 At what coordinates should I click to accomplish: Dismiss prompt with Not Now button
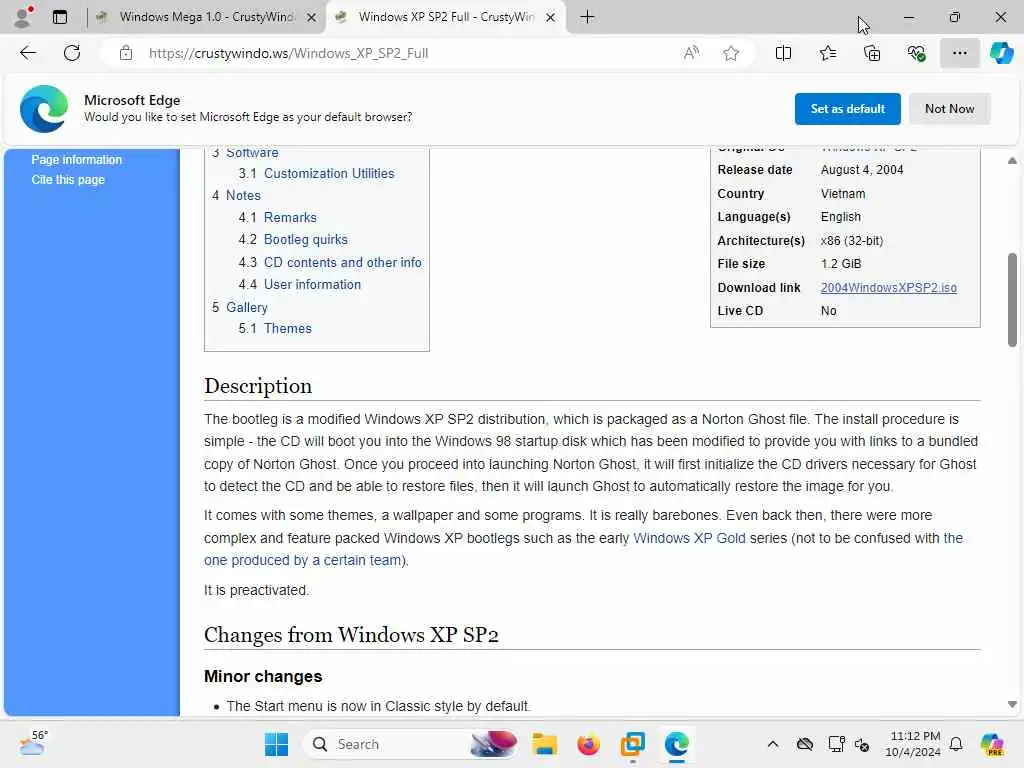949,108
